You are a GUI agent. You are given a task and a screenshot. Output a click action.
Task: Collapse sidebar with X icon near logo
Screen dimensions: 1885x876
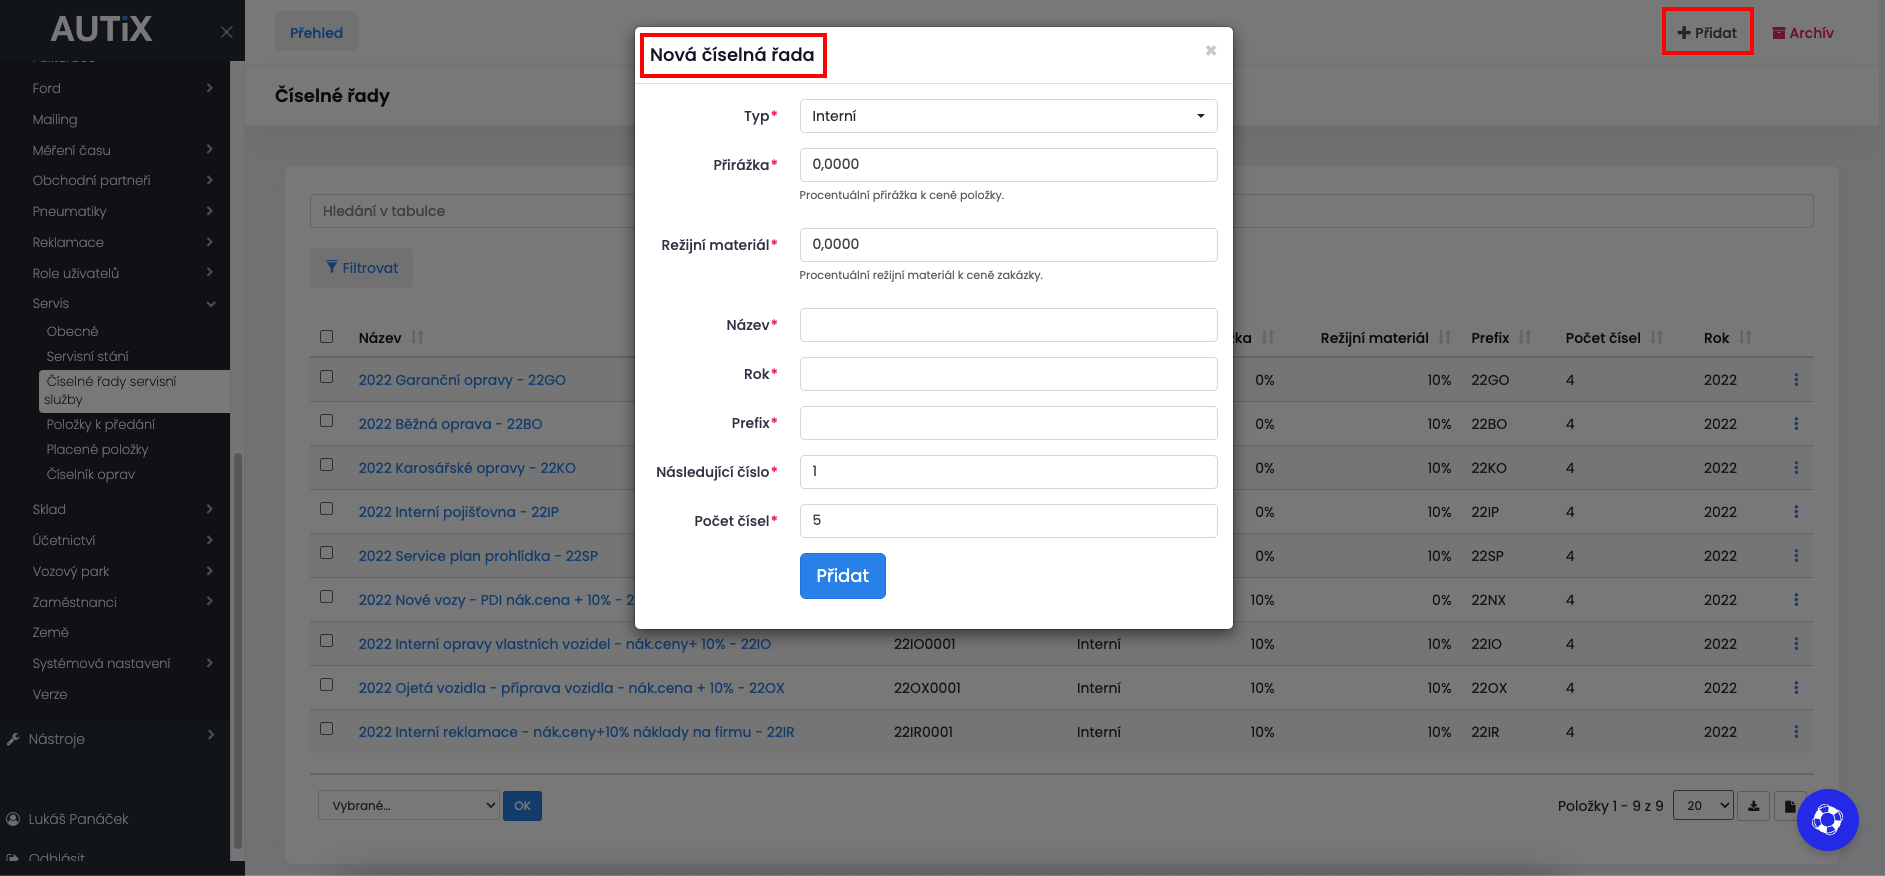[x=227, y=32]
